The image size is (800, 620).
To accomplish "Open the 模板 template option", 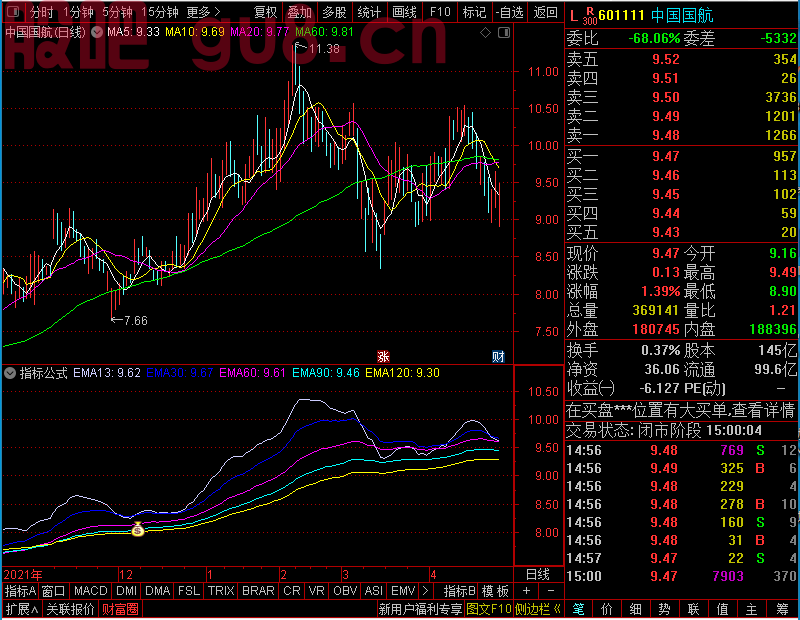I will (x=495, y=591).
